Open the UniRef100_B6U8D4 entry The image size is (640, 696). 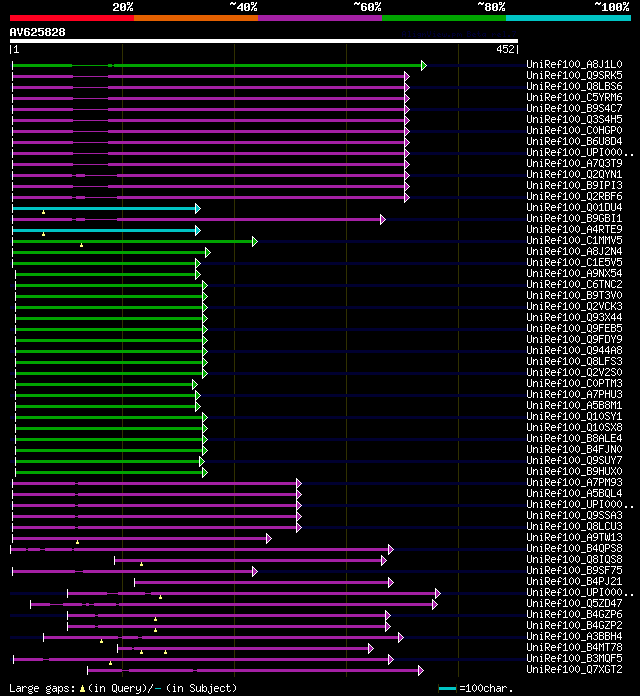(x=574, y=142)
